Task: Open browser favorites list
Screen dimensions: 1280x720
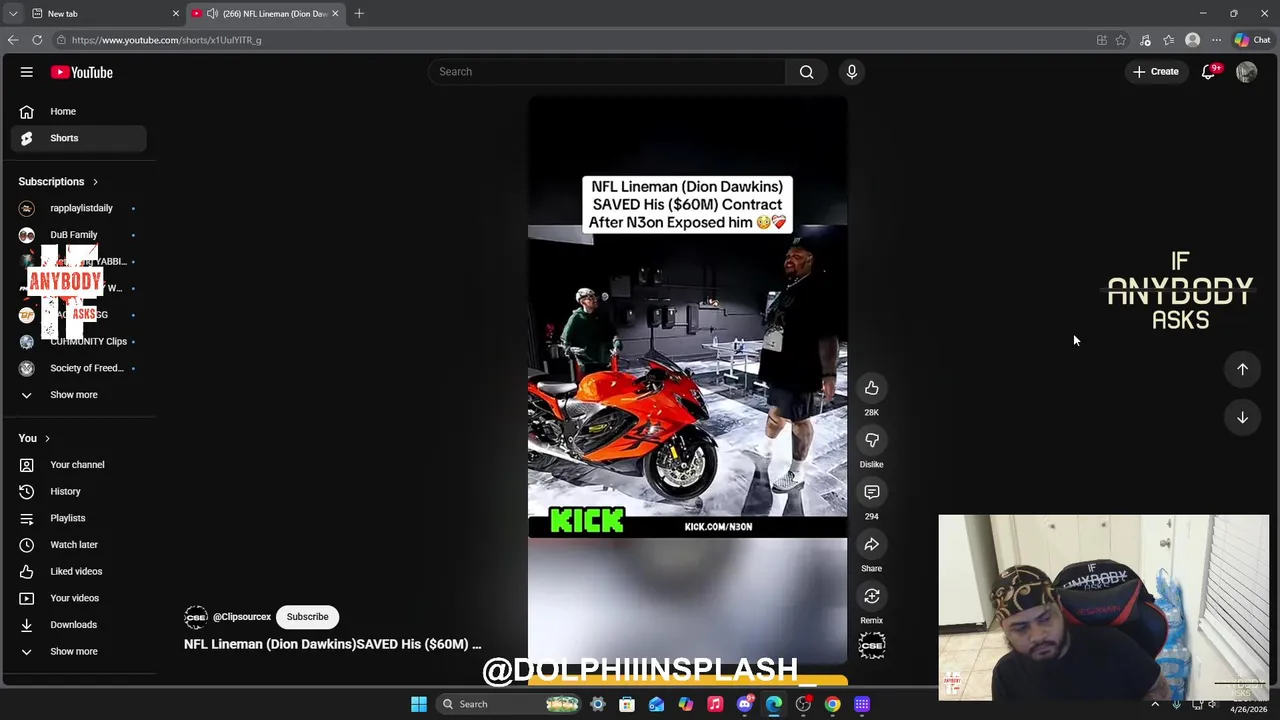Action: click(1168, 40)
